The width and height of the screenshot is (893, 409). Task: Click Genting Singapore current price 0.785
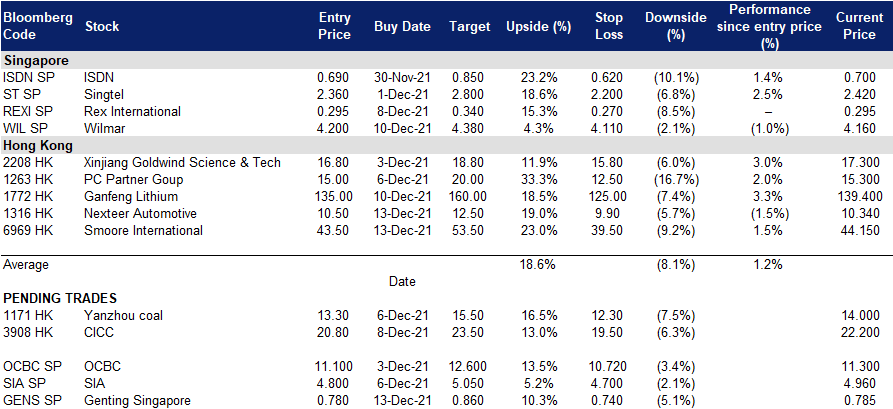pos(865,400)
